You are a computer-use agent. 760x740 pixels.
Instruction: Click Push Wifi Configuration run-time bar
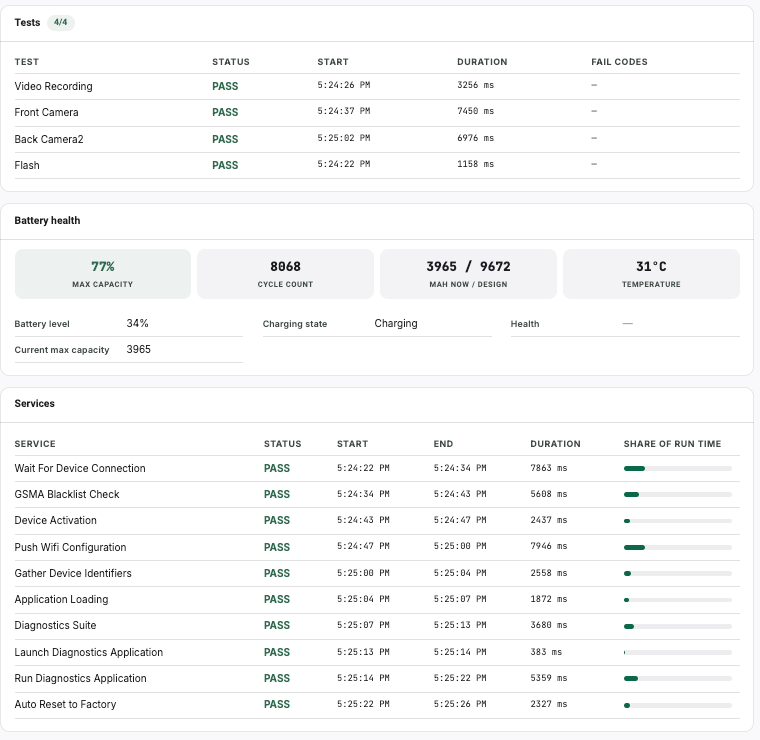pos(678,548)
